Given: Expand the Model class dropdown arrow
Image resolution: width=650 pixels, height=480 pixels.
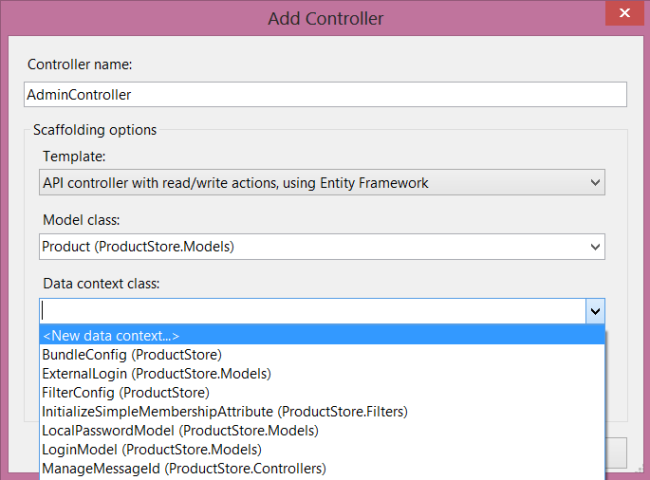Looking at the screenshot, I should tap(595, 246).
